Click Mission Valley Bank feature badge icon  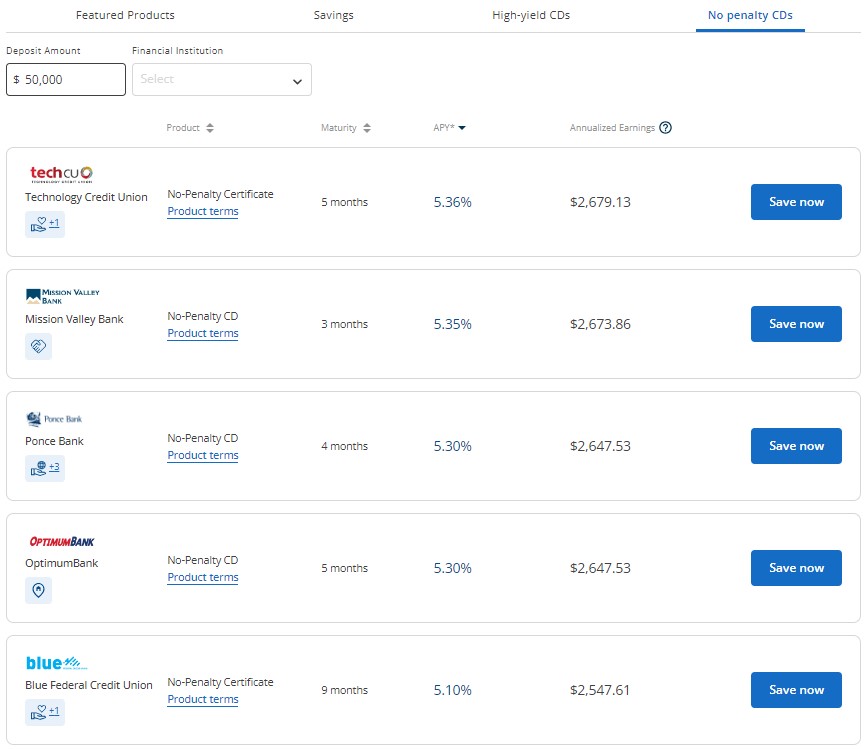[x=38, y=346]
